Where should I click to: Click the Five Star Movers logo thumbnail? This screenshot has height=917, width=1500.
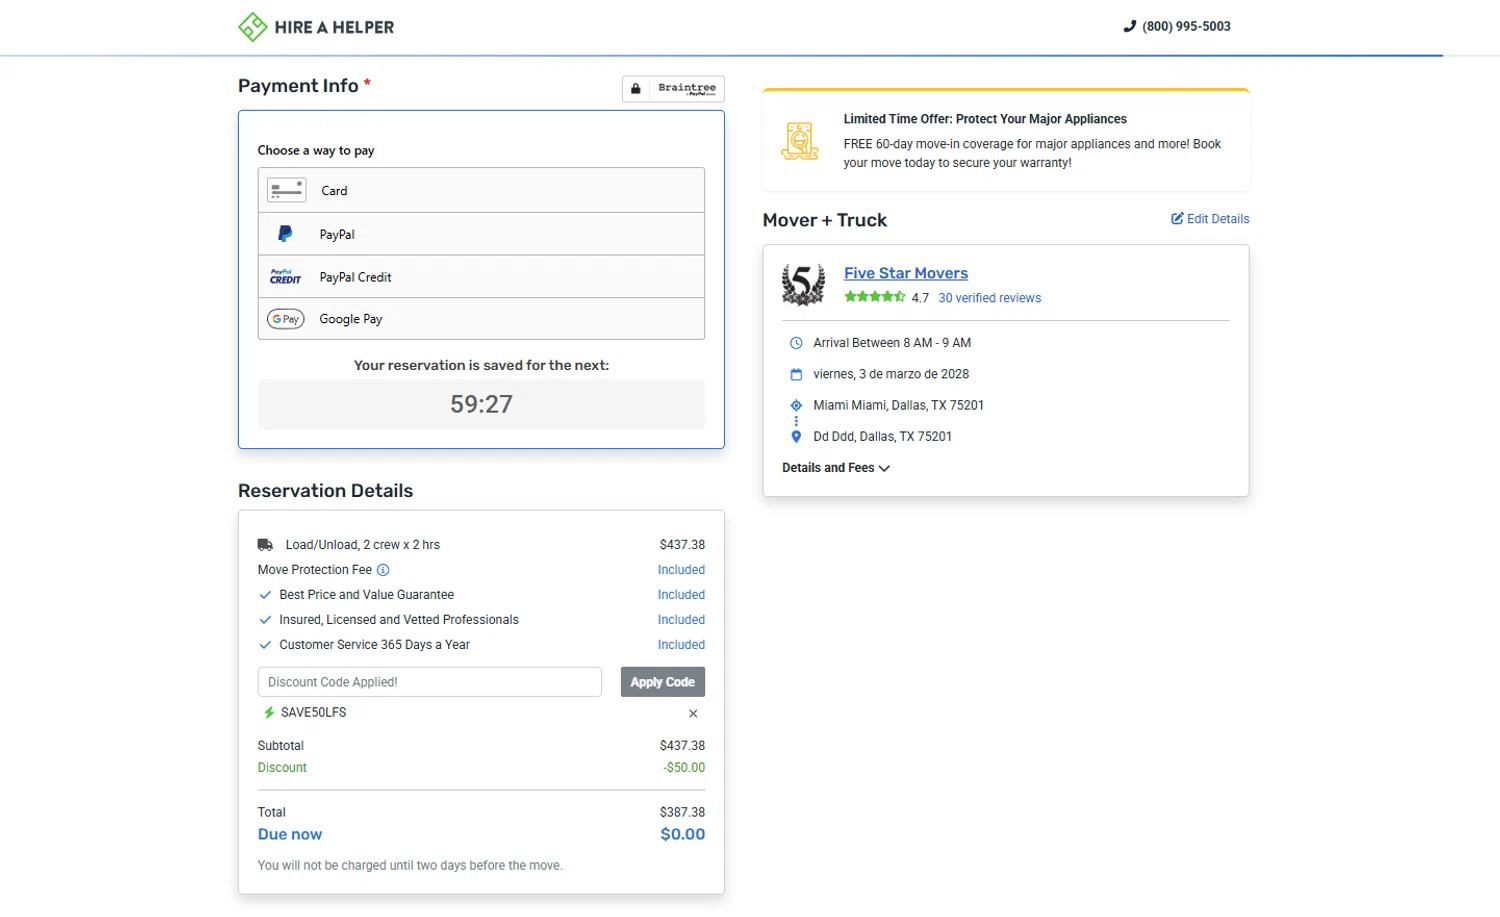(804, 285)
